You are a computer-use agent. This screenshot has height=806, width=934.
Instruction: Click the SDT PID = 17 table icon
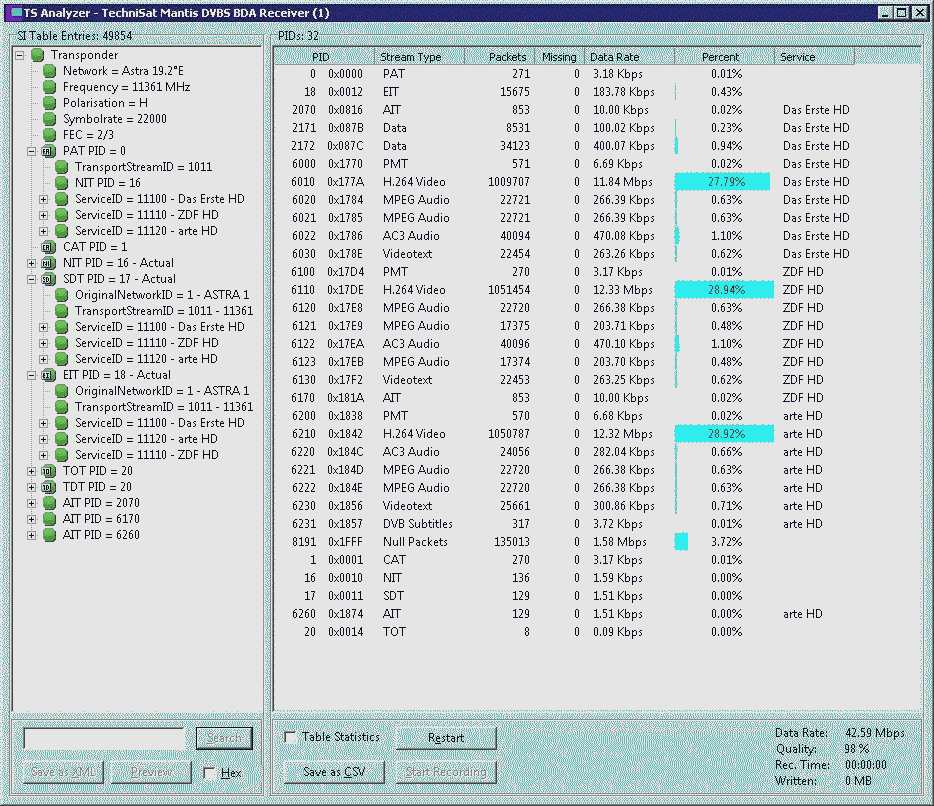click(x=47, y=279)
